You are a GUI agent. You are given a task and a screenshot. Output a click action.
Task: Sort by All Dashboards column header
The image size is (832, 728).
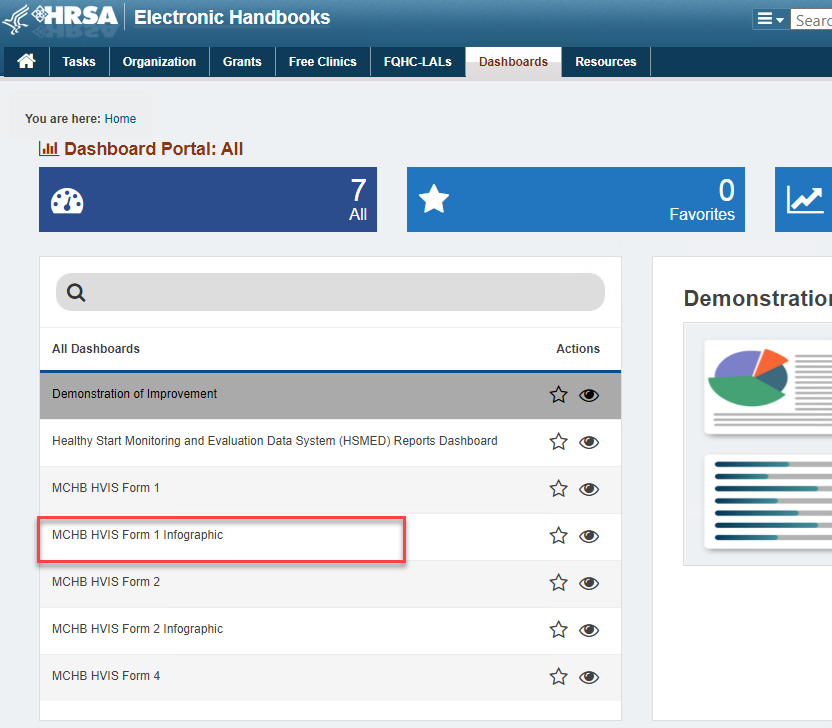[x=96, y=349]
